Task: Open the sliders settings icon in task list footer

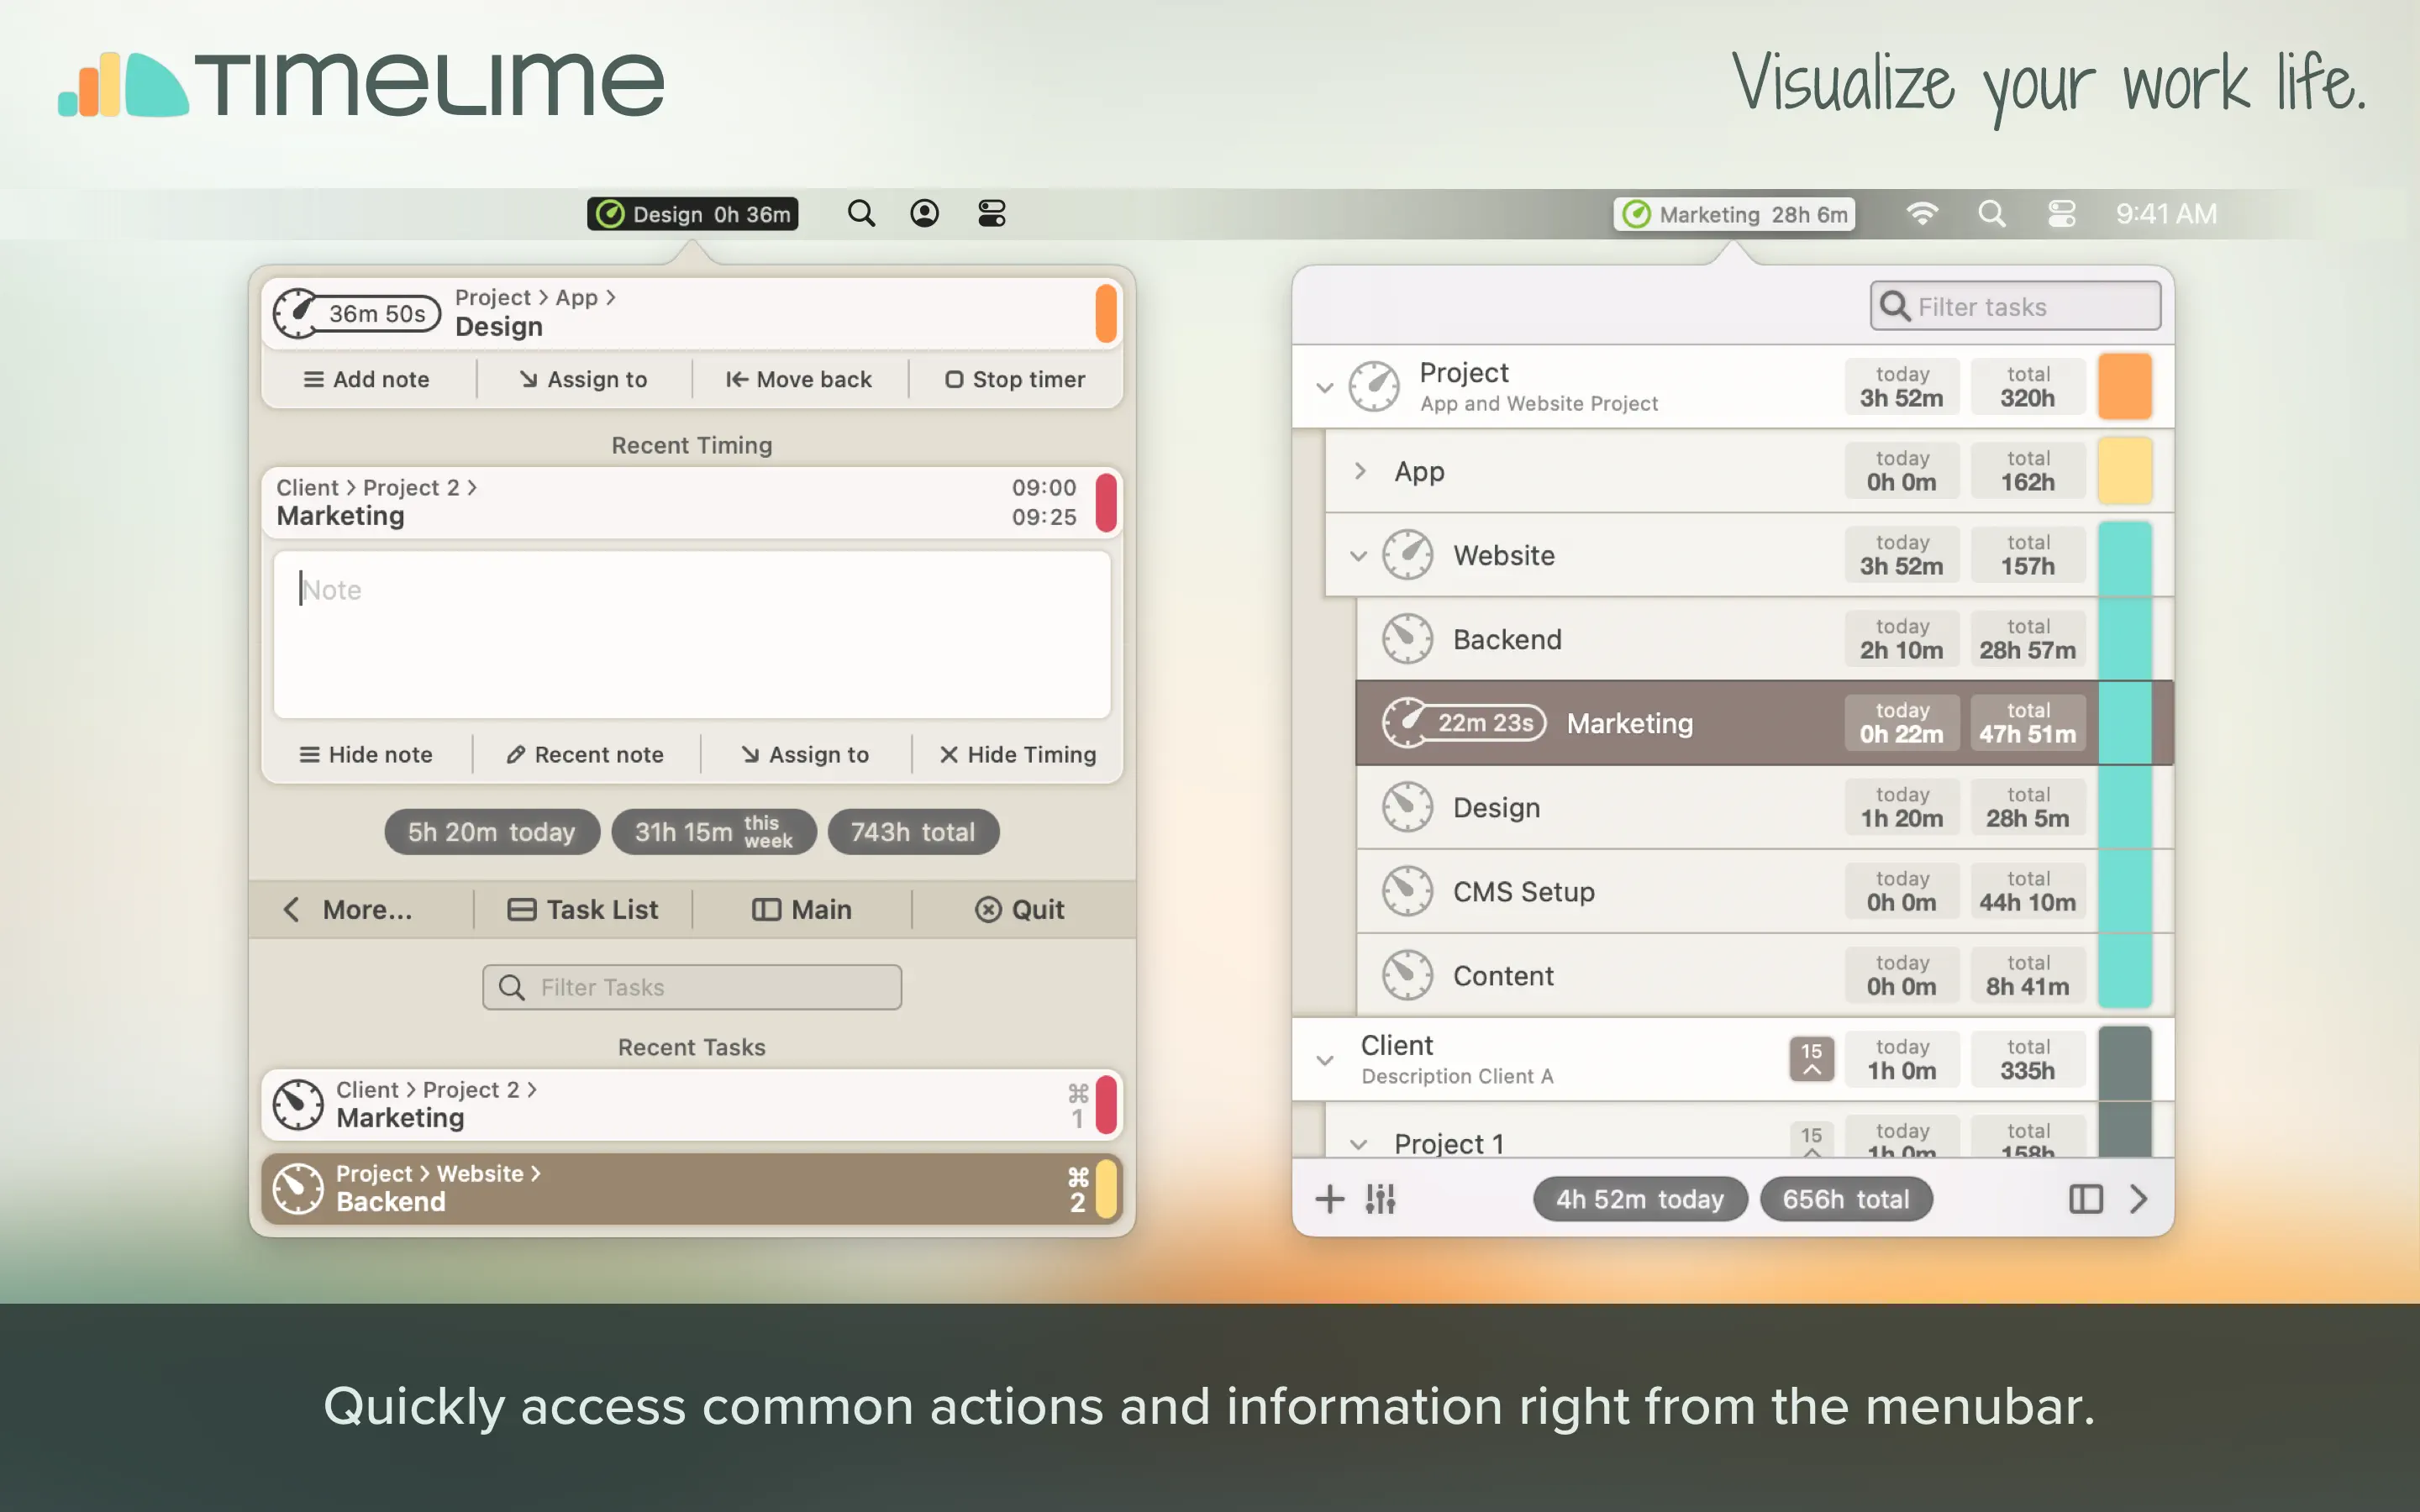Action: (x=1380, y=1198)
